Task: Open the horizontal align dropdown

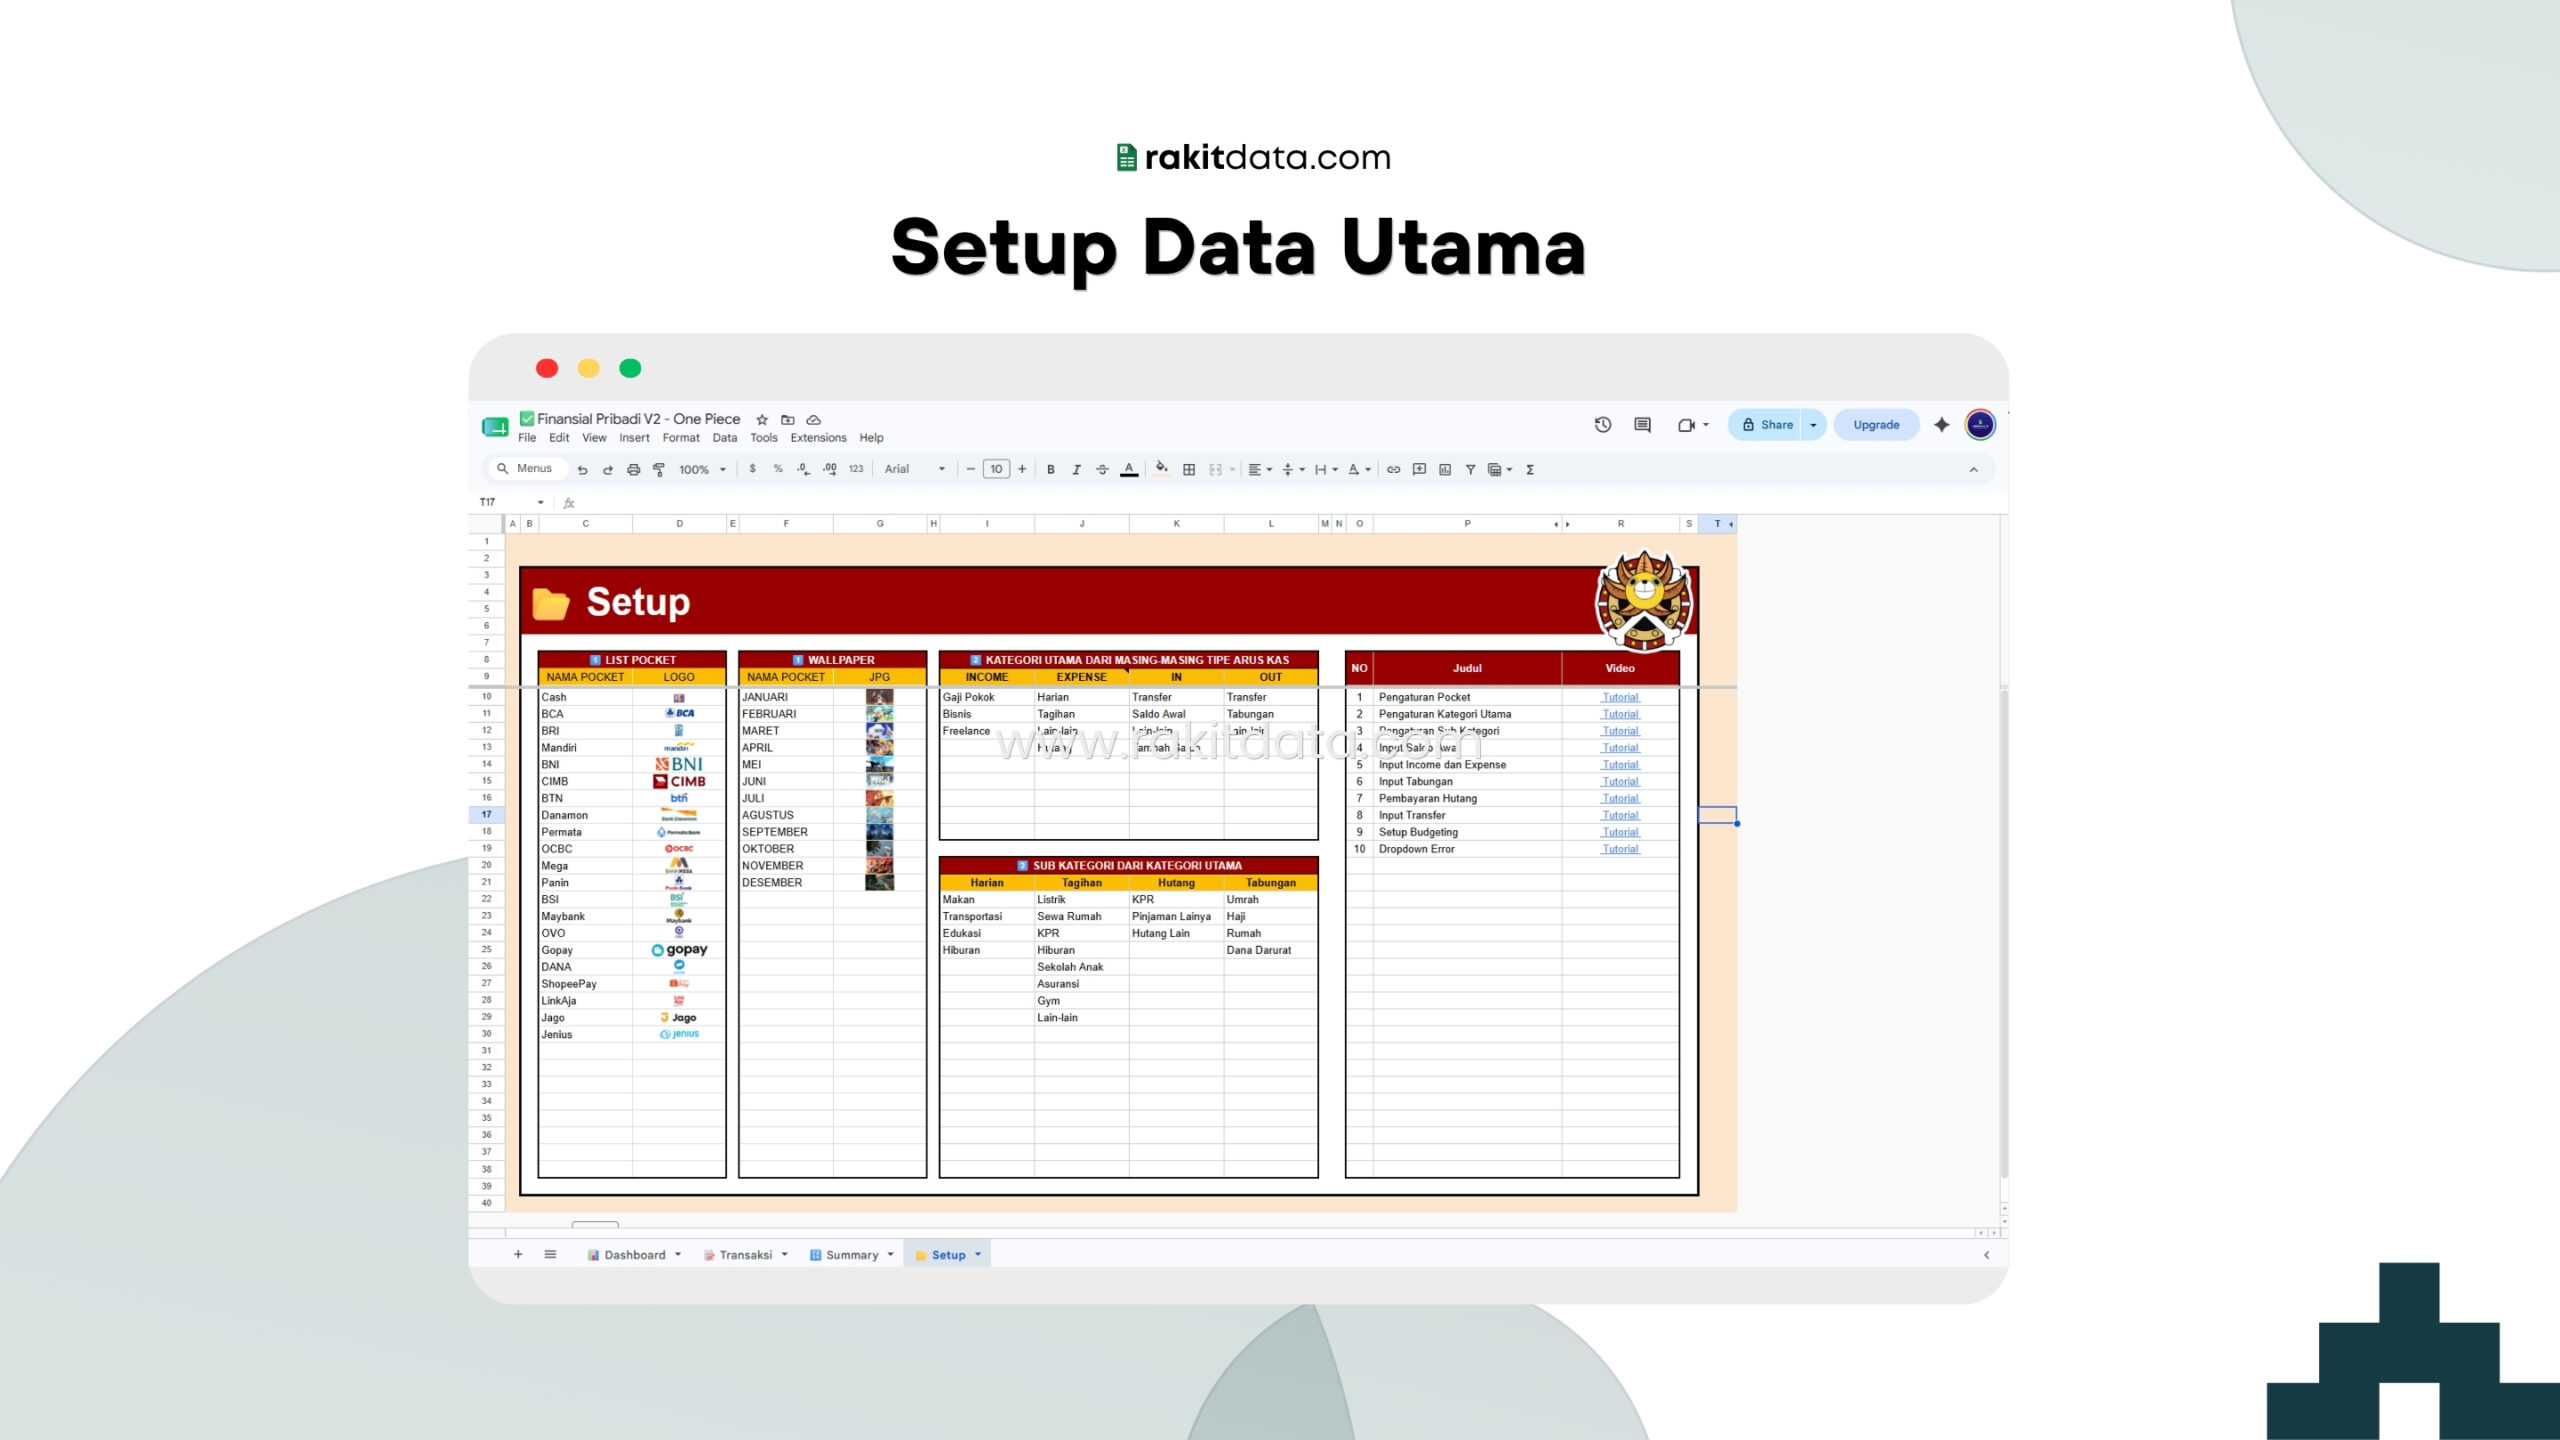Action: (x=1260, y=470)
